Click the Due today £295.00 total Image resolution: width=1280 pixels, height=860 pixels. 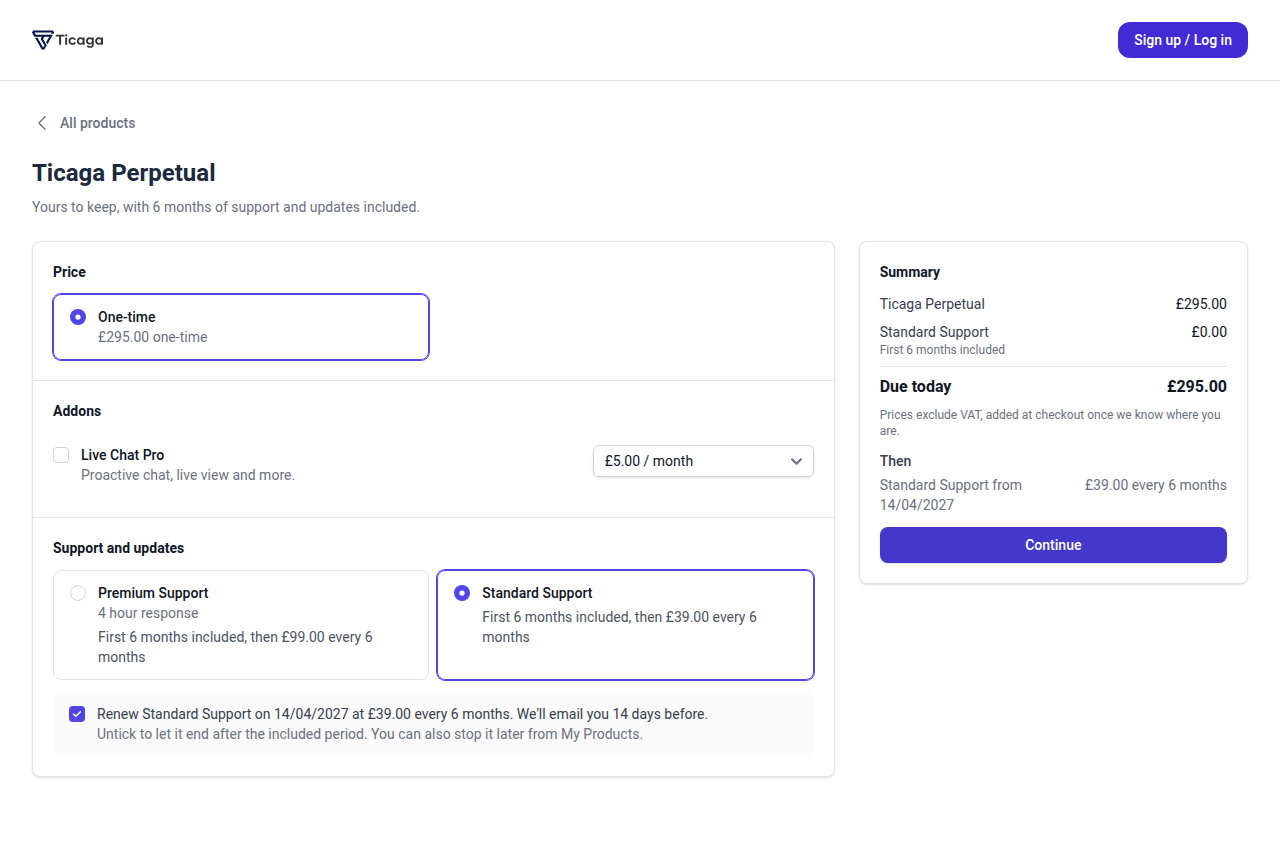coord(1197,387)
